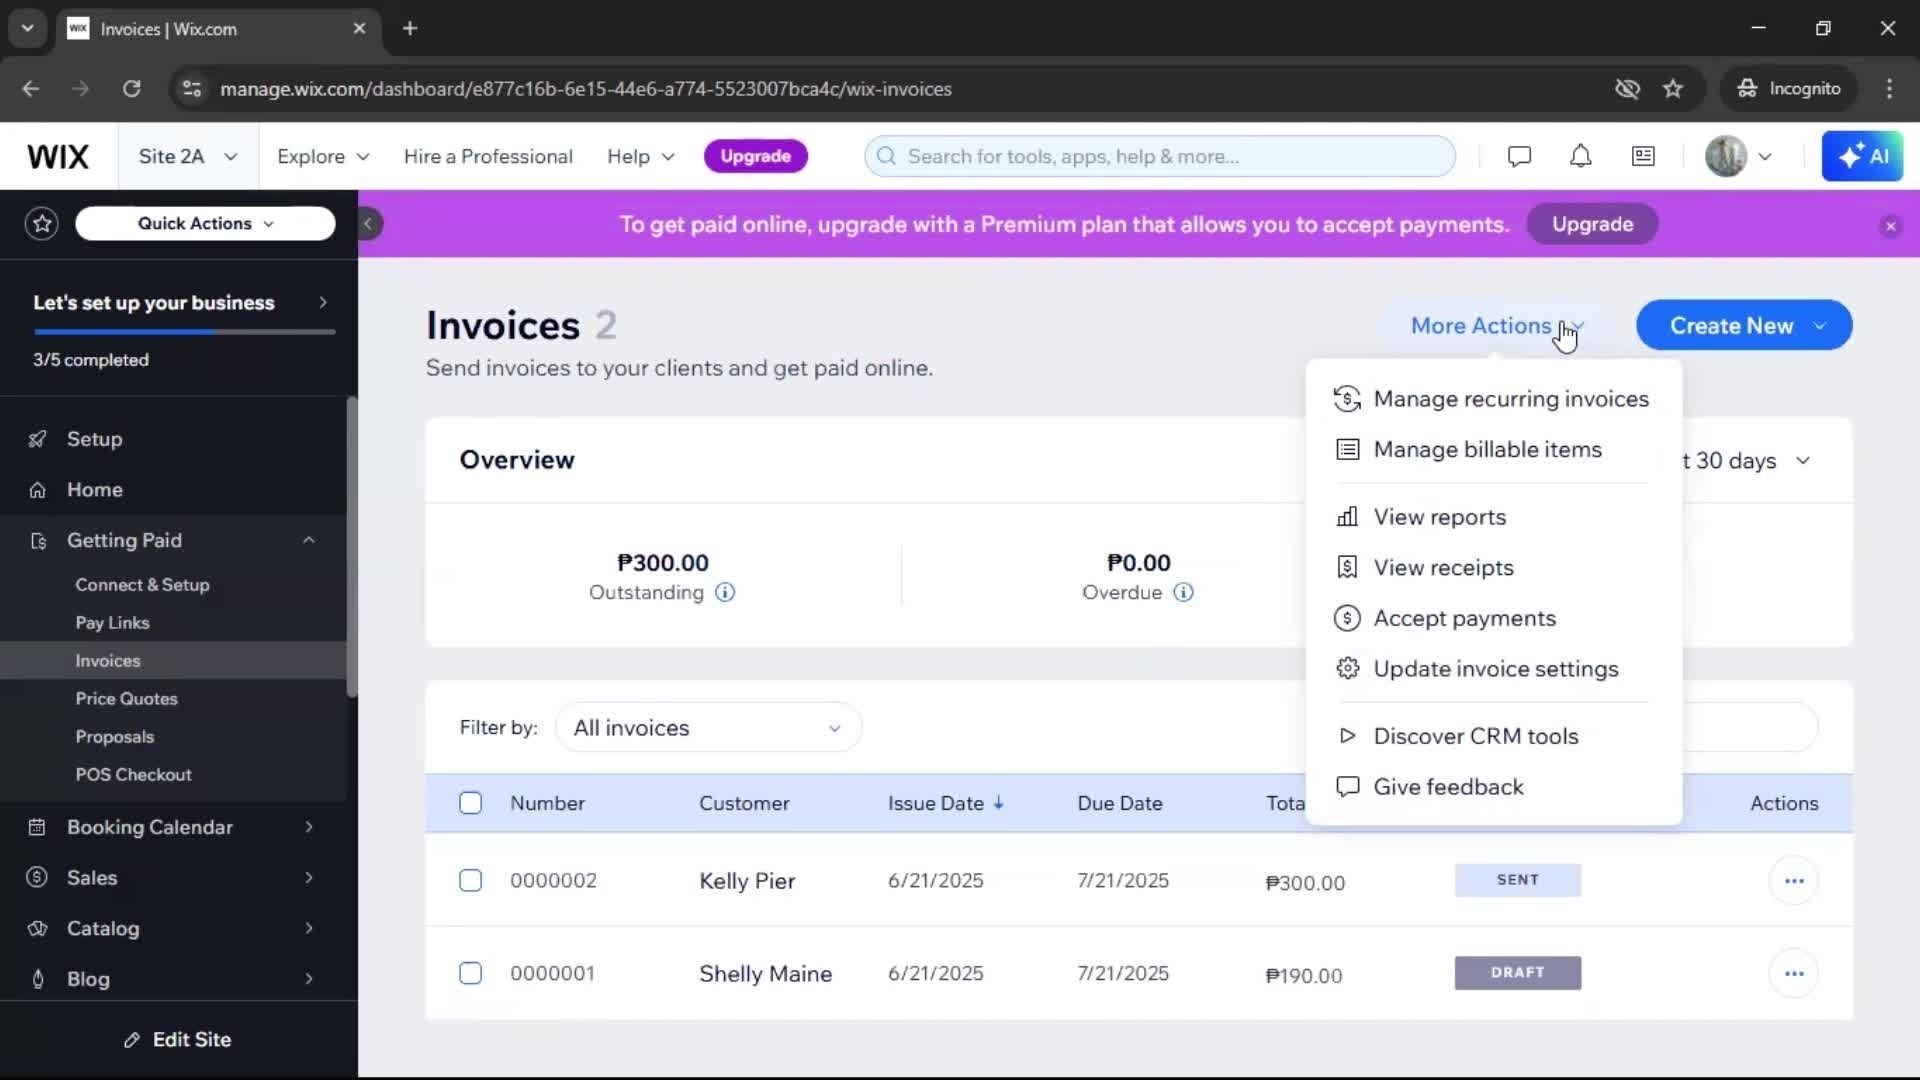The width and height of the screenshot is (1920, 1080).
Task: Toggle the More Actions dropdown
Action: (x=1497, y=326)
